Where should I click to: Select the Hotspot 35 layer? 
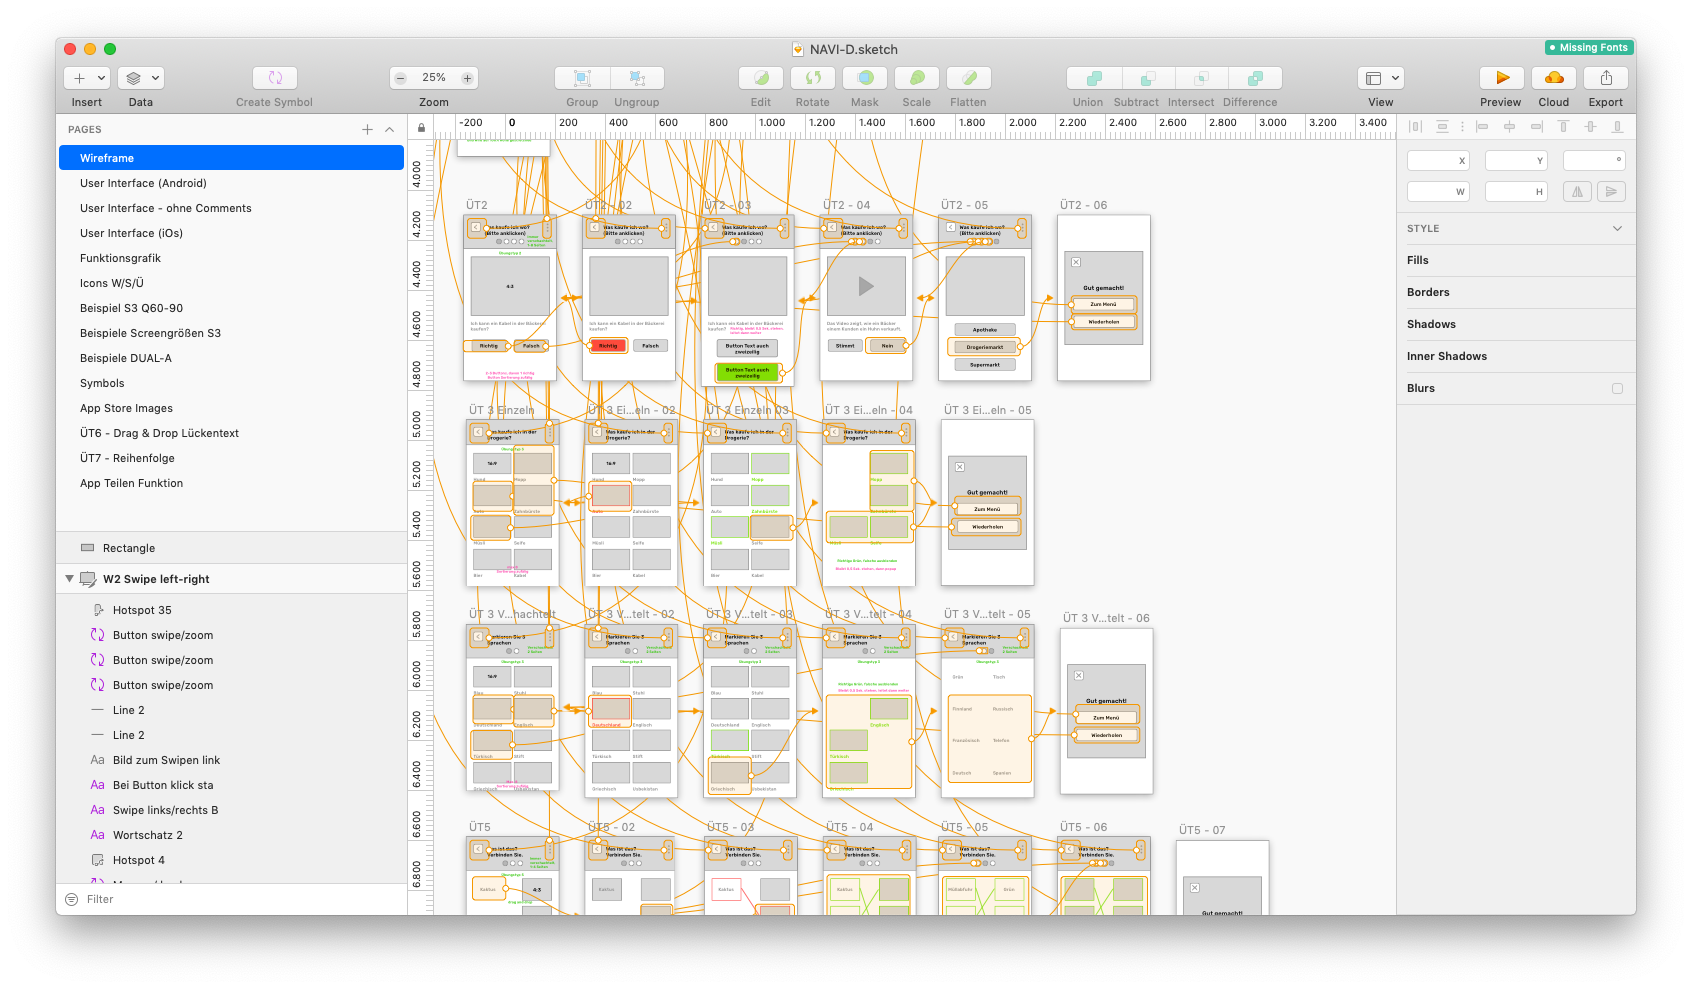tap(231, 610)
